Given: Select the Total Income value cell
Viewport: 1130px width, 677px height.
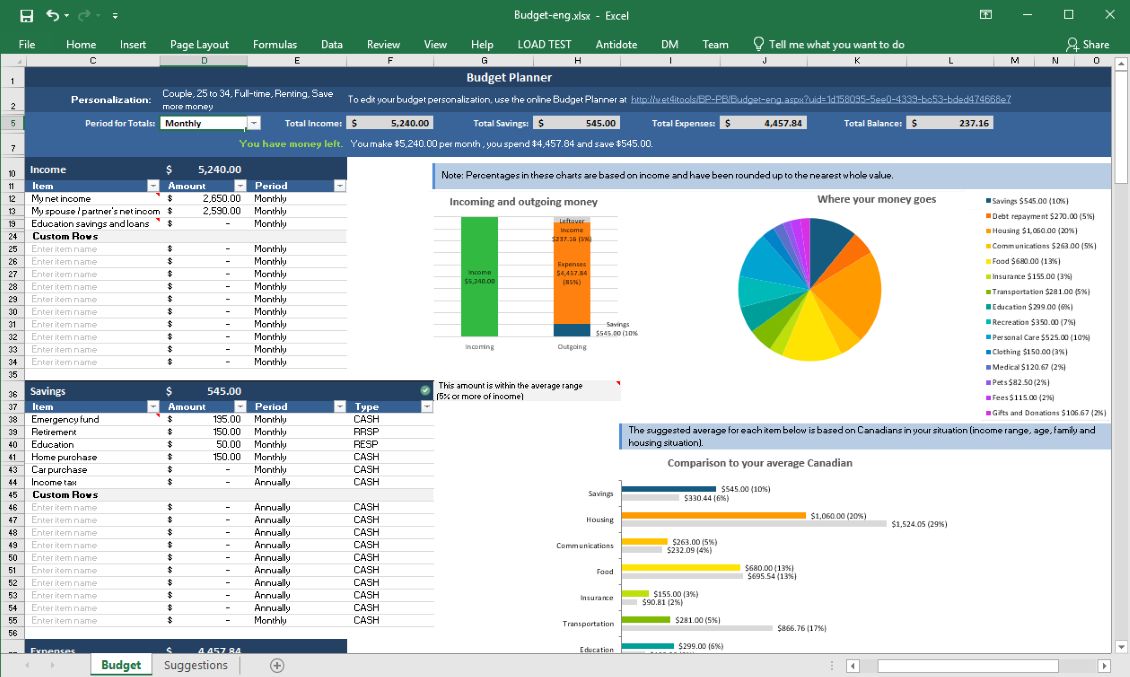Looking at the screenshot, I should point(390,123).
